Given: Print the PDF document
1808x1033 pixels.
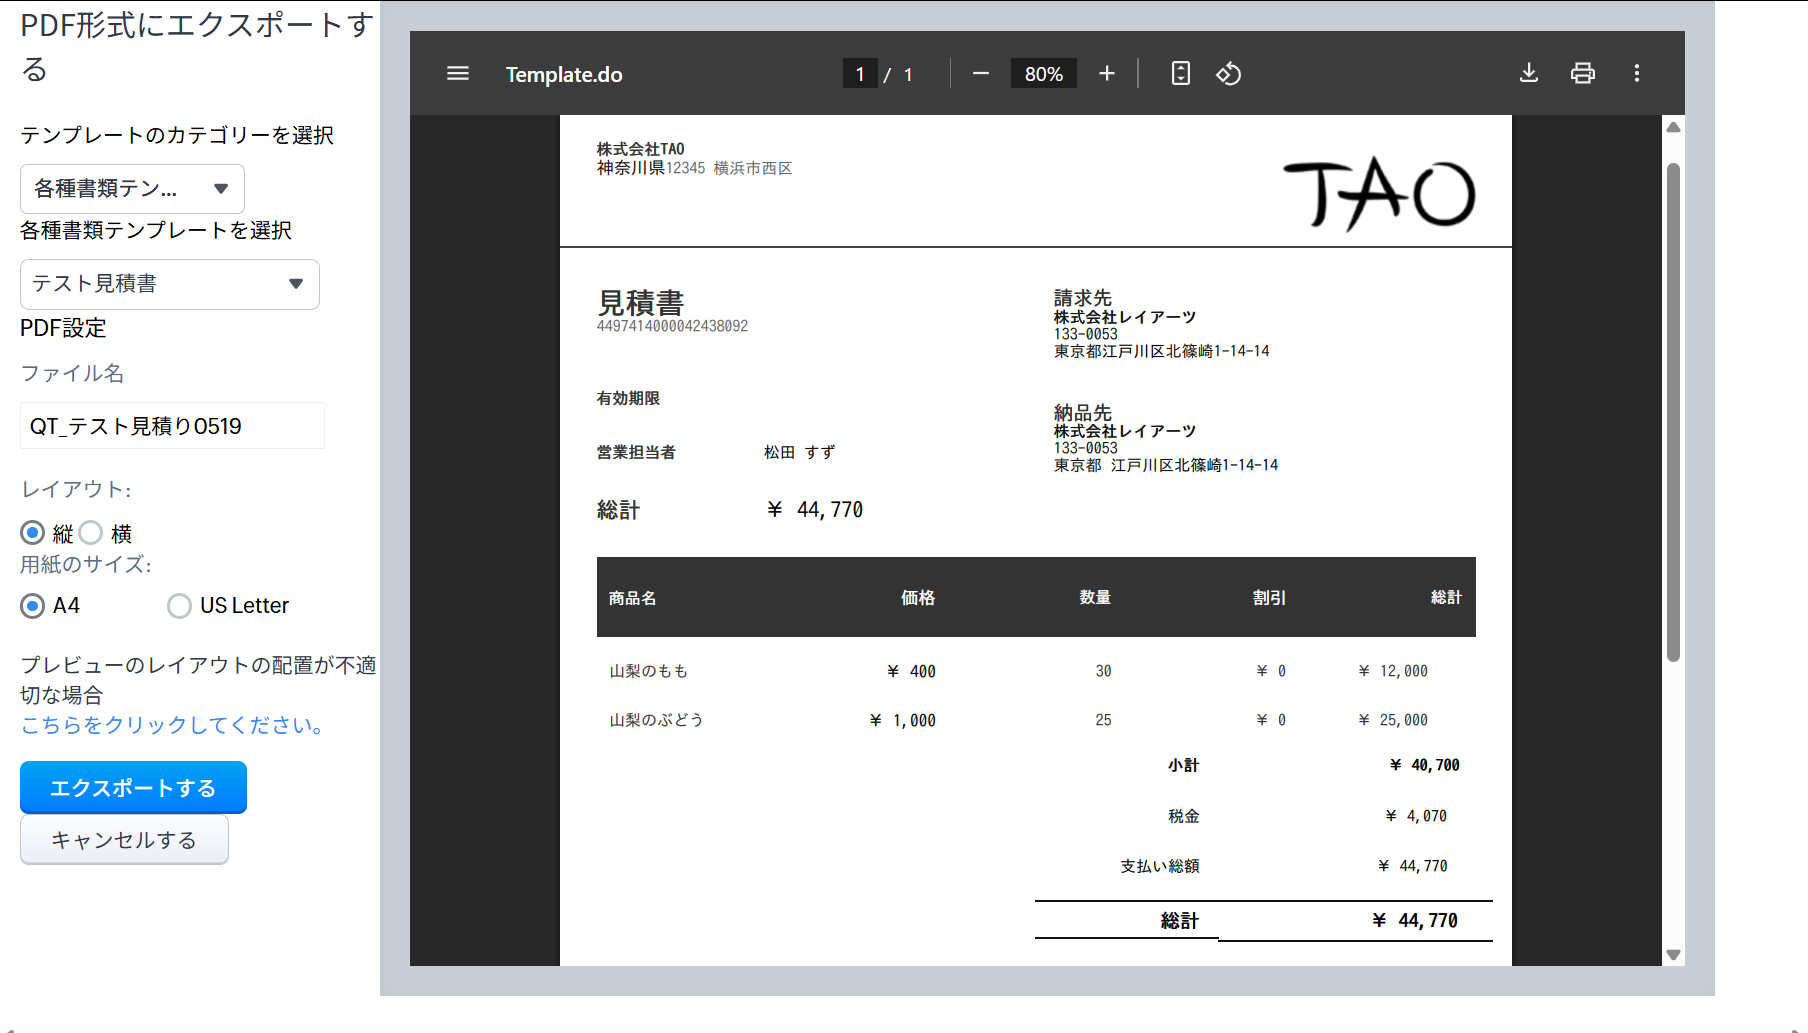Looking at the screenshot, I should pyautogui.click(x=1582, y=74).
